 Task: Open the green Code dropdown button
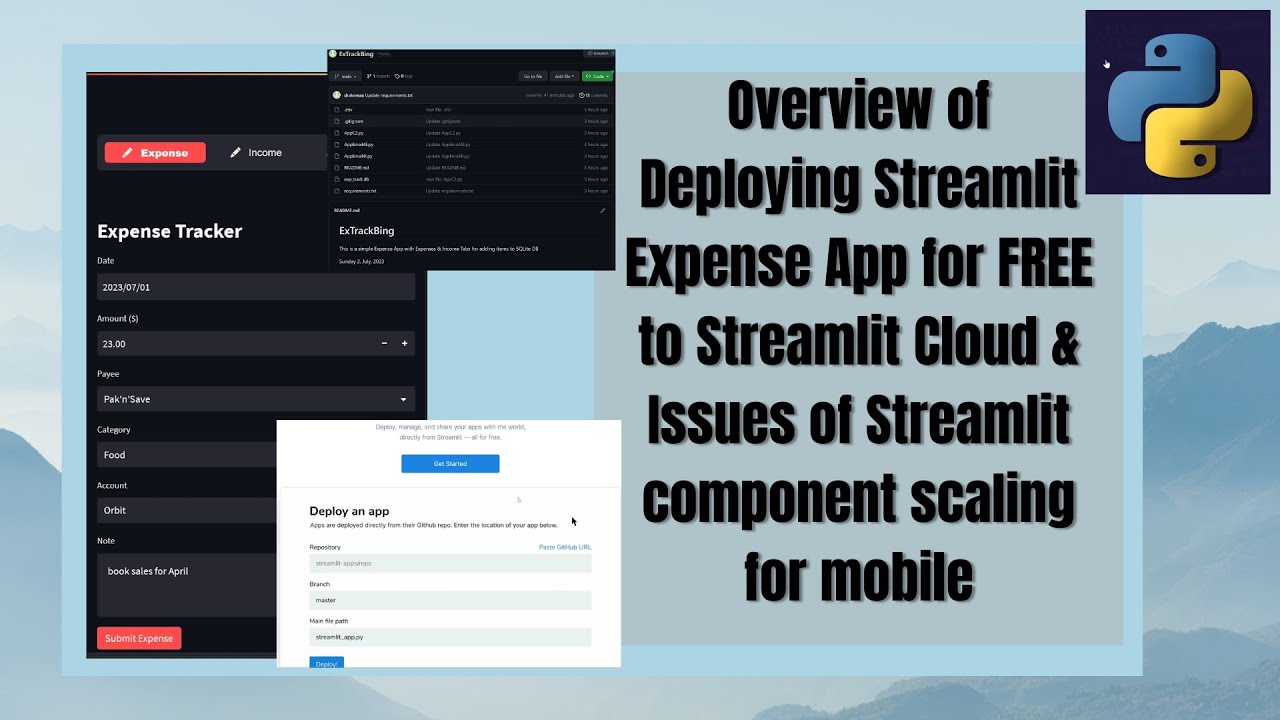(597, 76)
